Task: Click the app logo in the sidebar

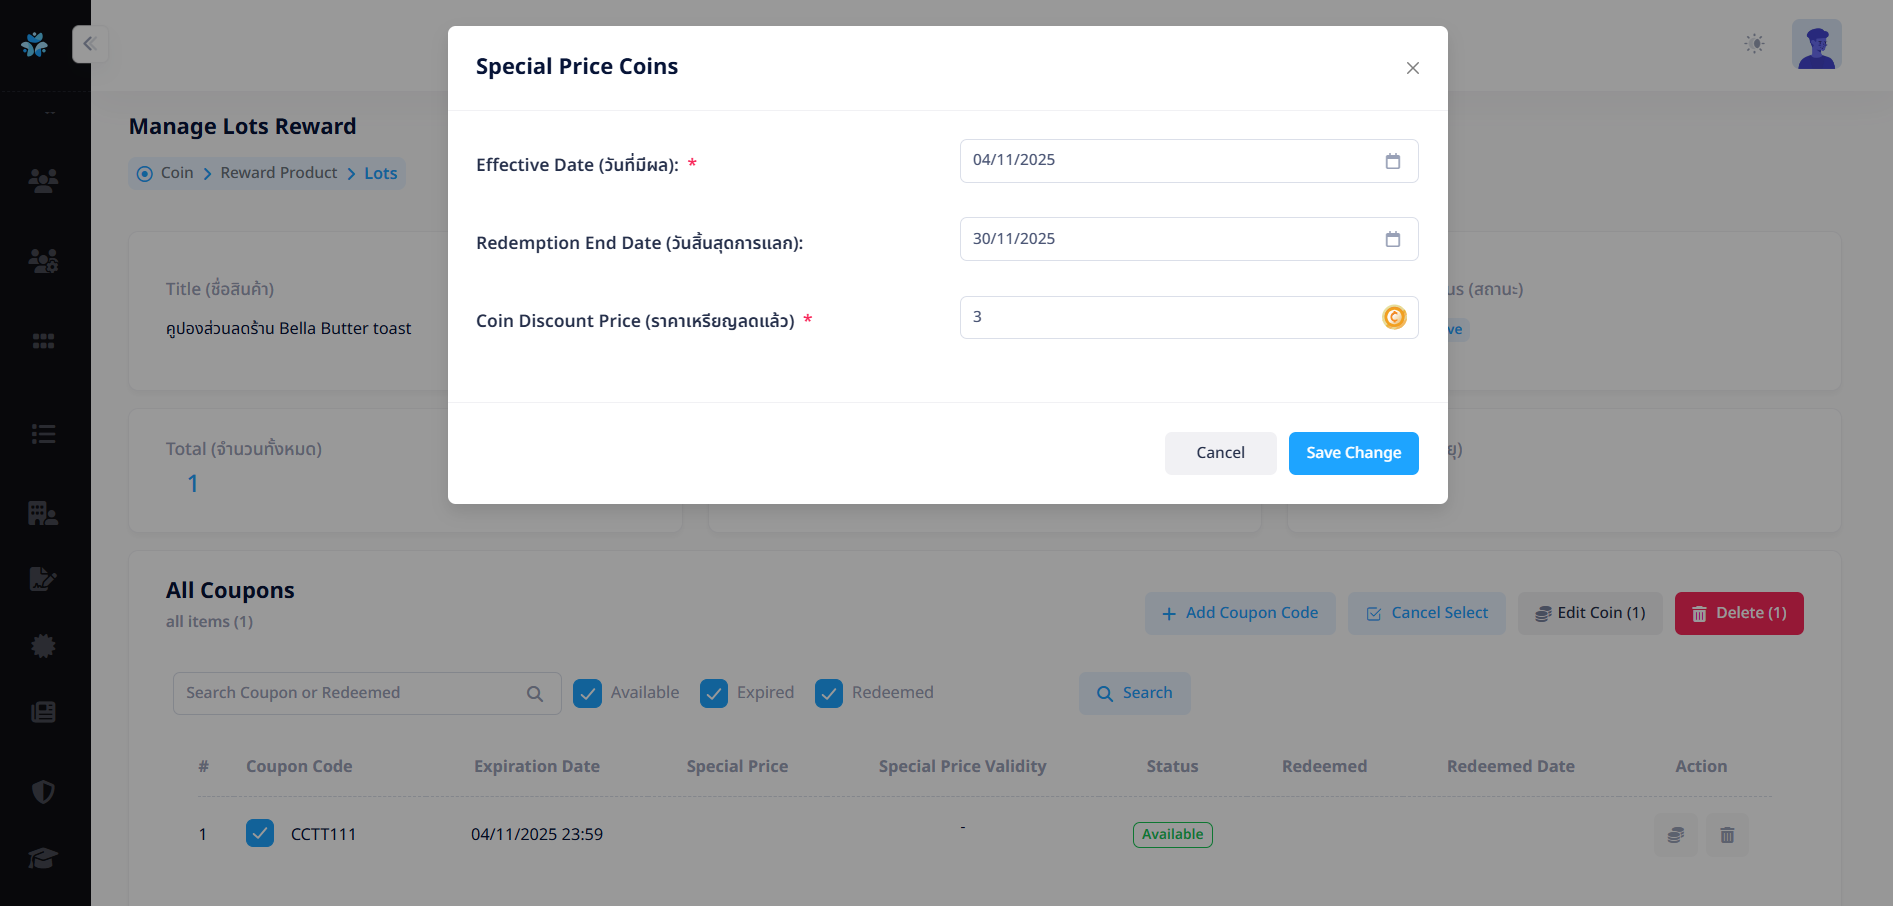Action: coord(35,44)
